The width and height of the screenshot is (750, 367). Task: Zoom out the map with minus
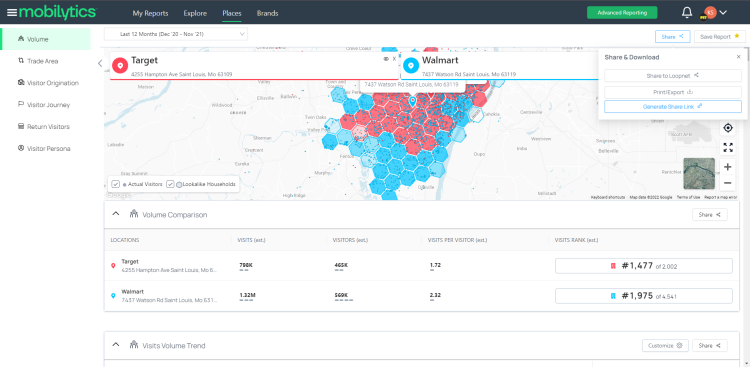(x=728, y=183)
